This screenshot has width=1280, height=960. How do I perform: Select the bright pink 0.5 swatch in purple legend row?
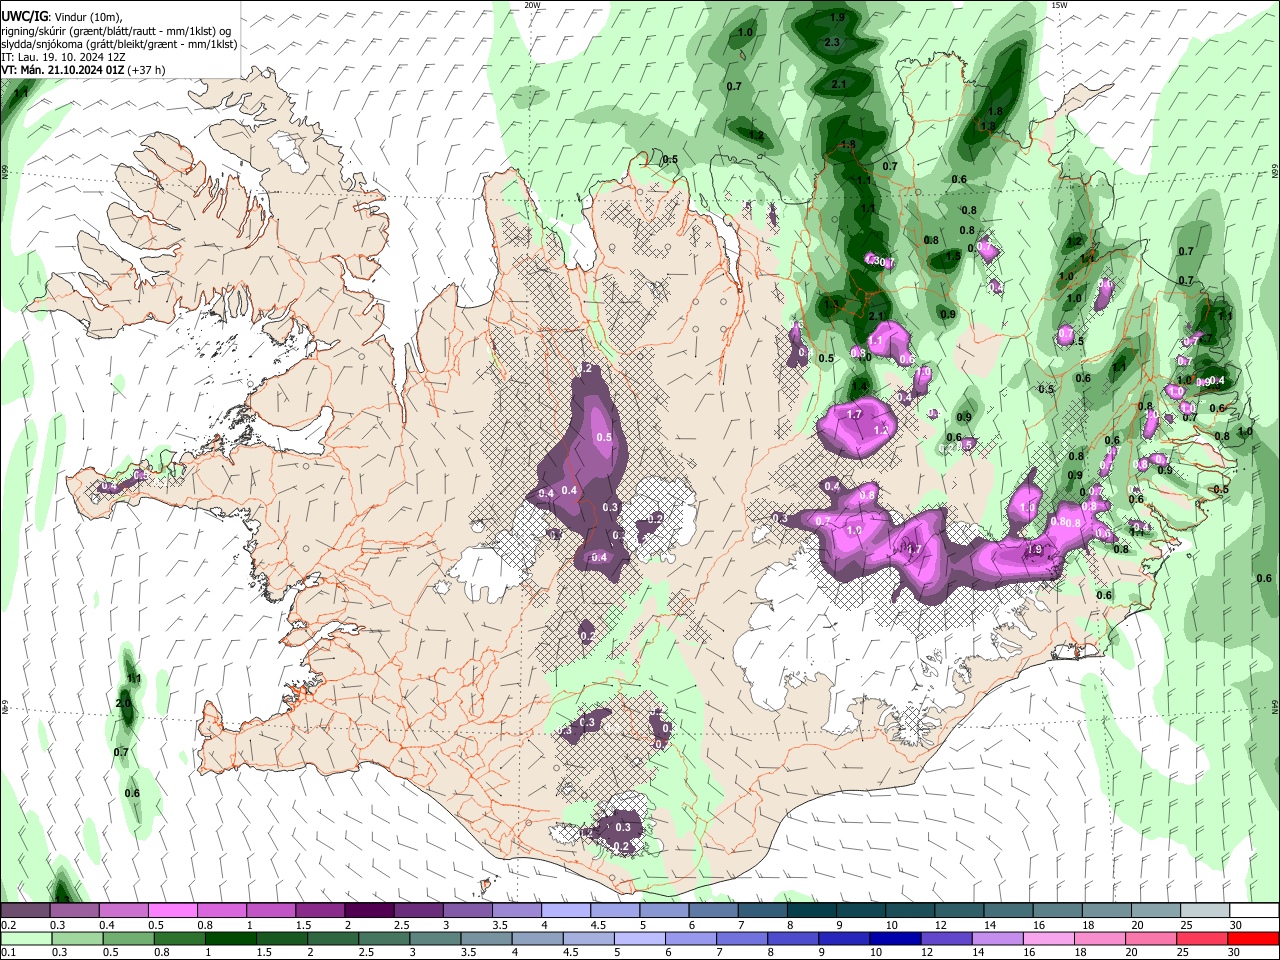tap(172, 911)
